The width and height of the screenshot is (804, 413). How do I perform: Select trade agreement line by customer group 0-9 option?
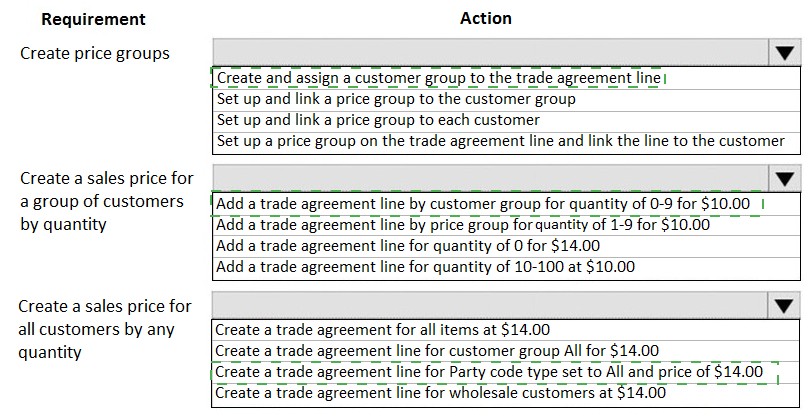pyautogui.click(x=483, y=204)
